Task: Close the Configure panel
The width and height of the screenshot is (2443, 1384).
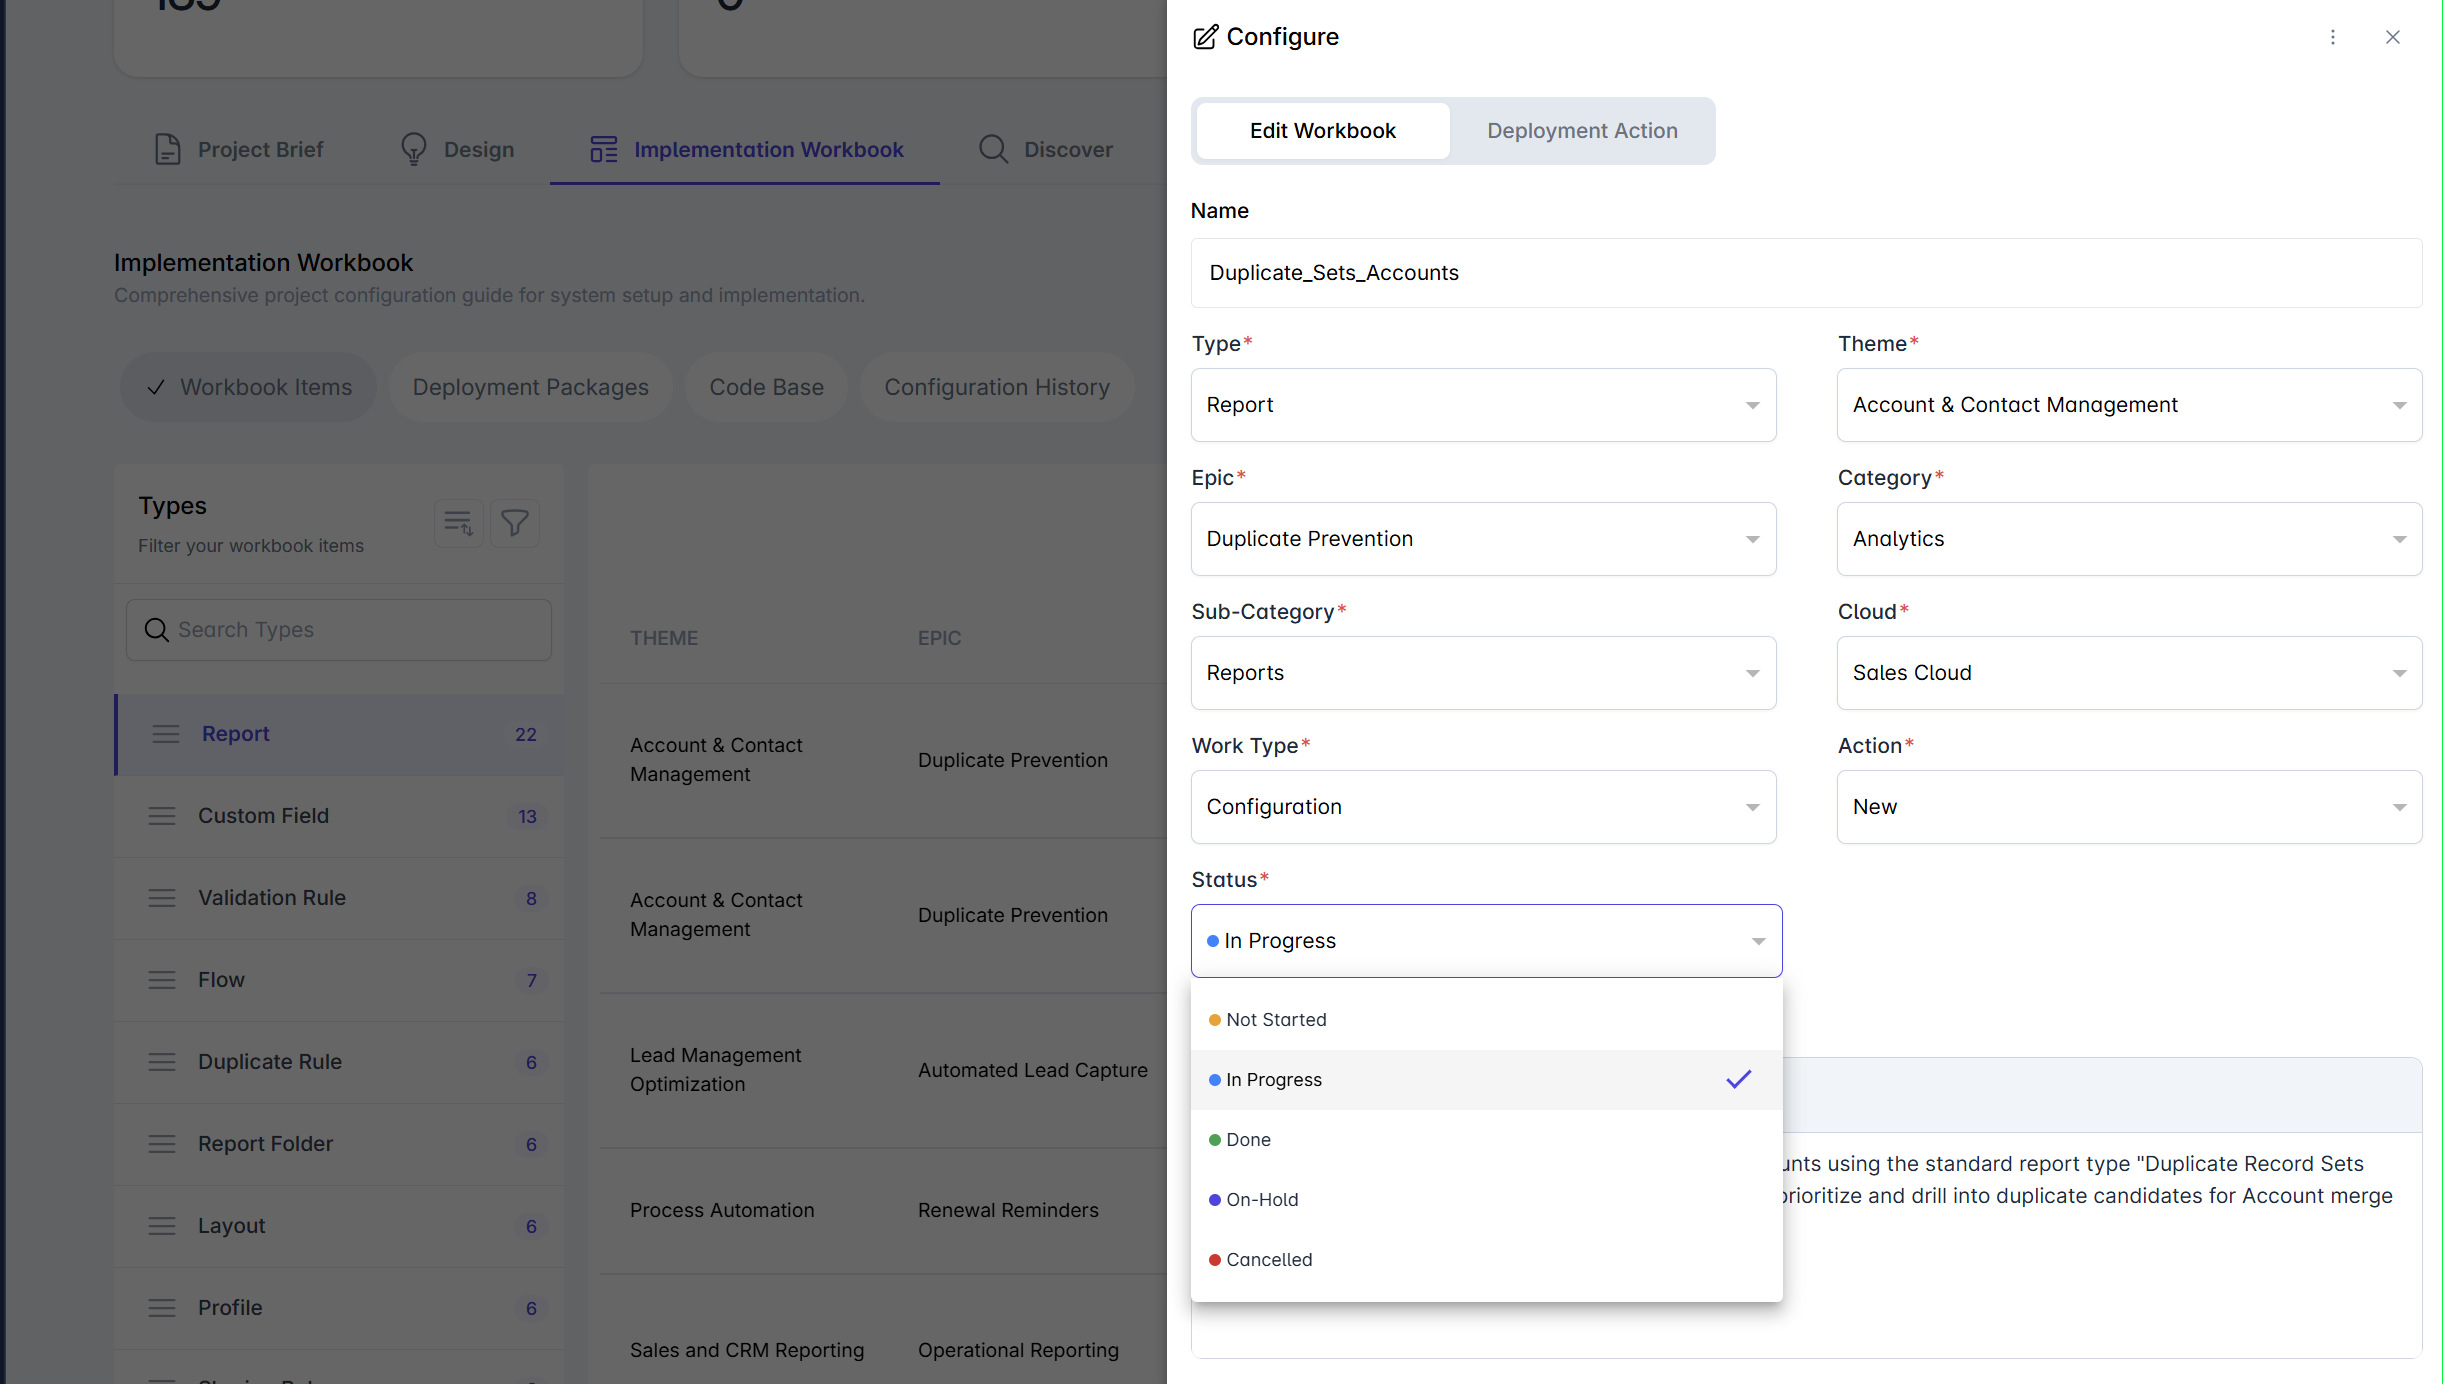Action: (2393, 37)
